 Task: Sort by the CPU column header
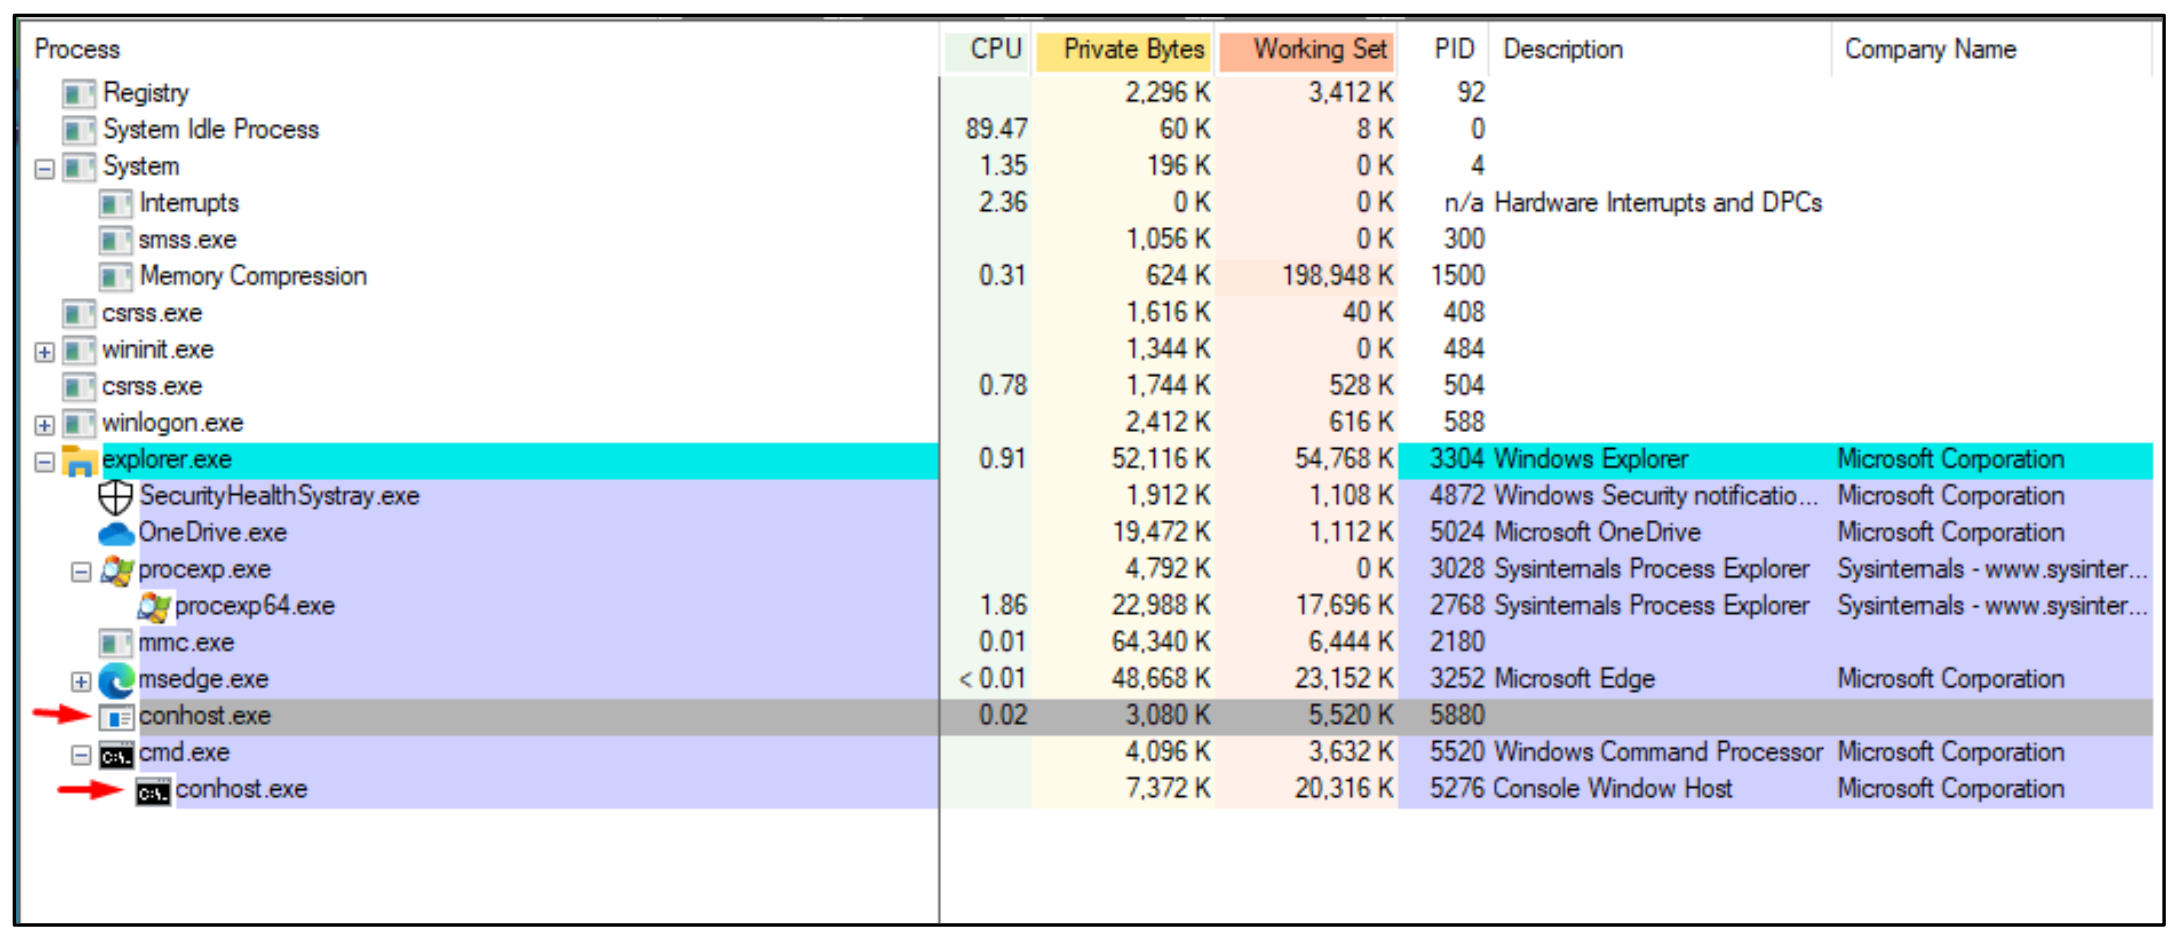pyautogui.click(x=986, y=49)
